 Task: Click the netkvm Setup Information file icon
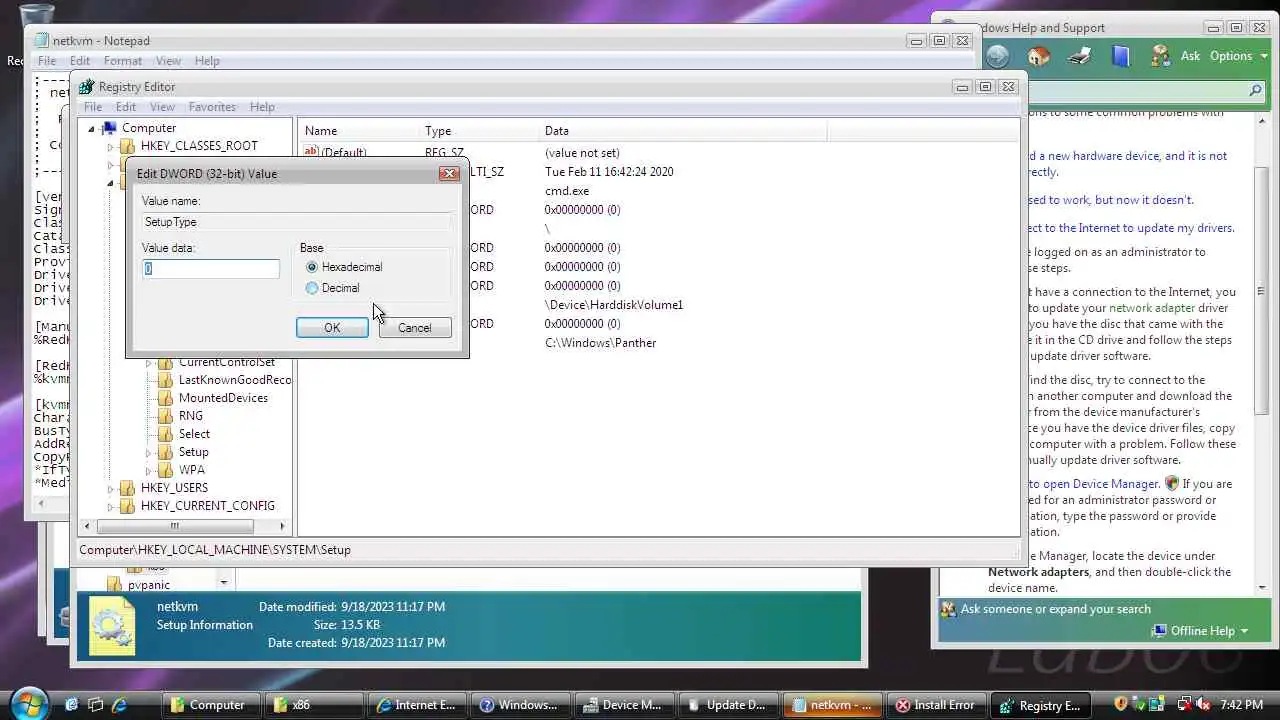coord(111,626)
